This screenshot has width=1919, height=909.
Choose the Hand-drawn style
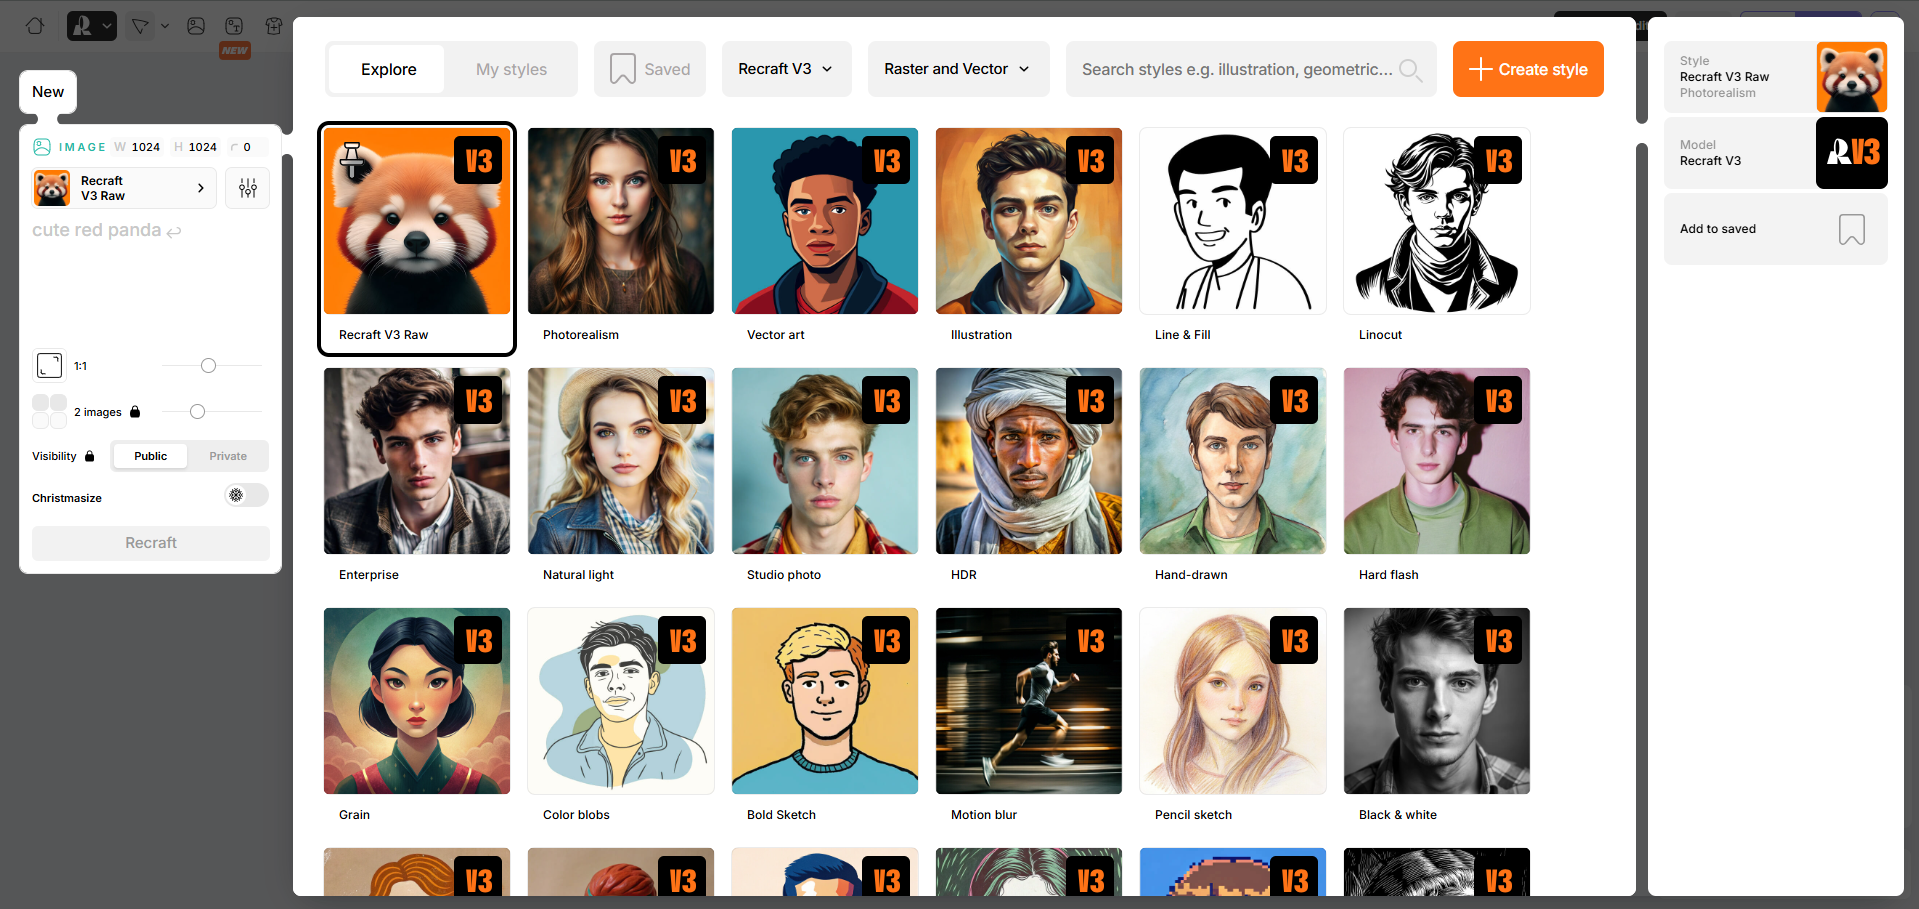[x=1233, y=477]
